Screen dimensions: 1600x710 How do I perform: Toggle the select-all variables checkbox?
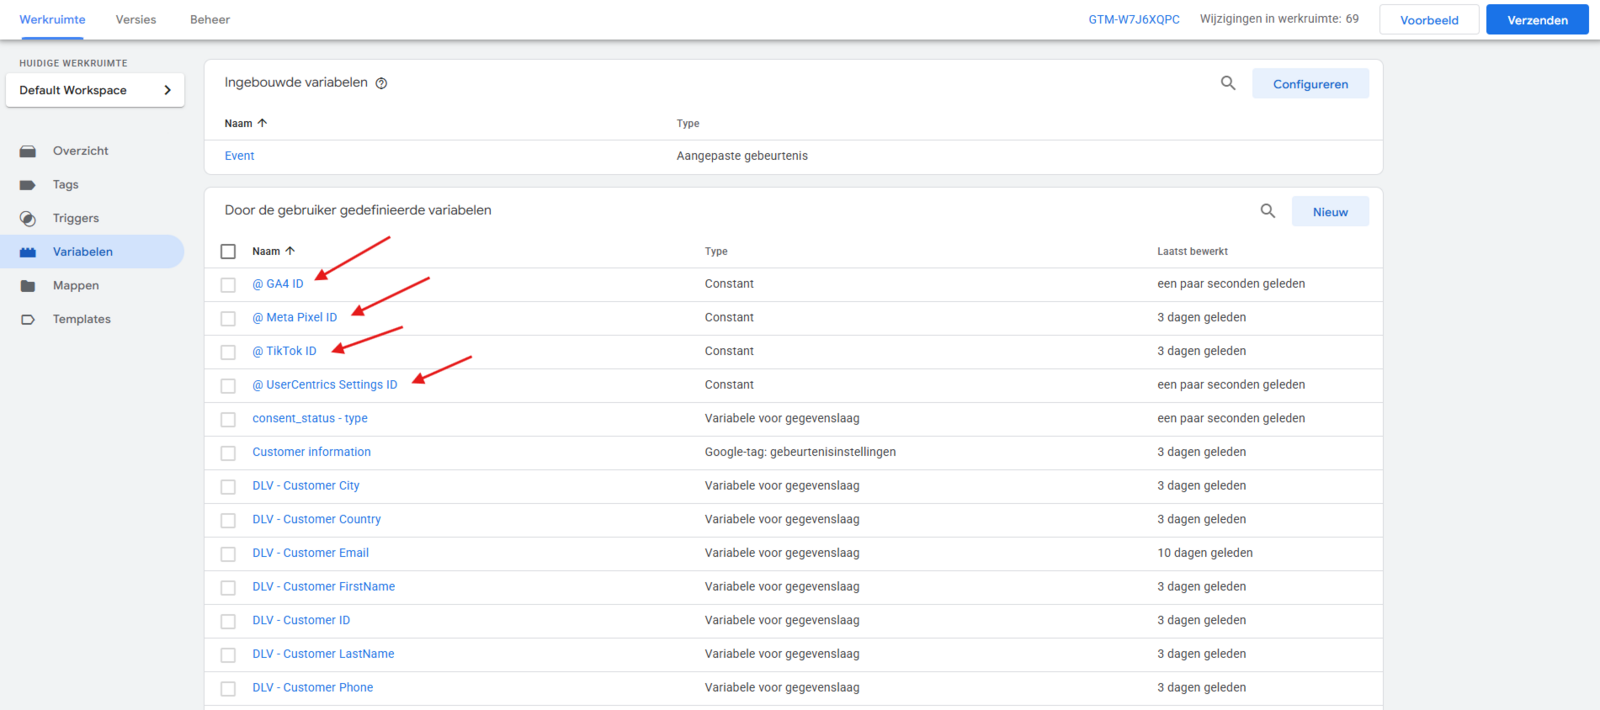pos(228,252)
